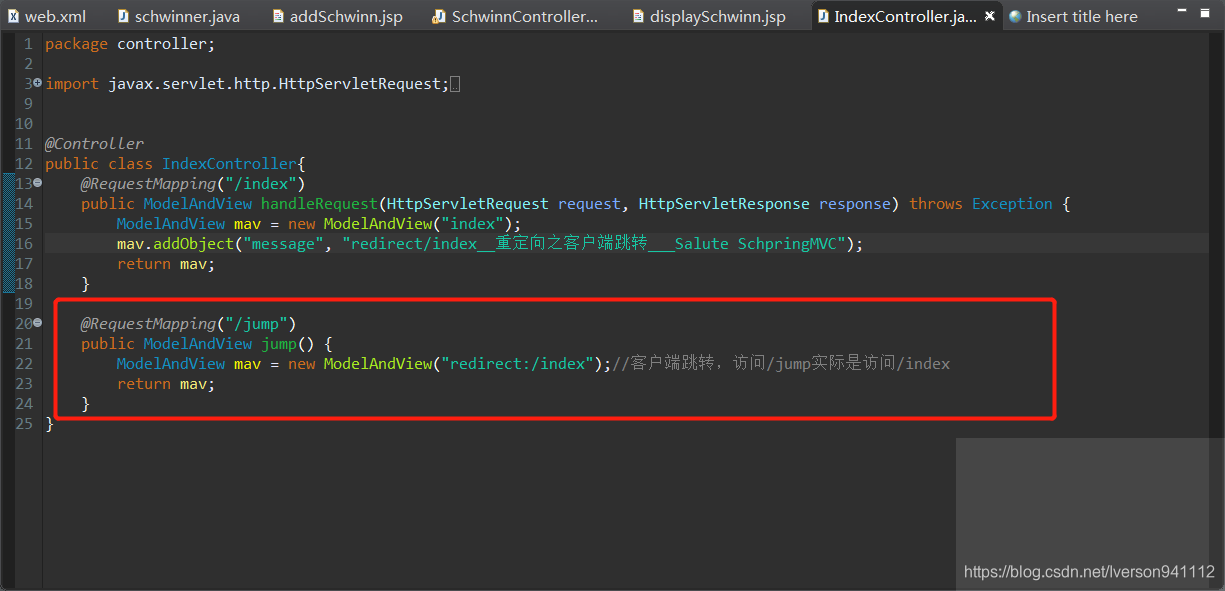Open the addSchwinn.jsp tab
Image resolution: width=1225 pixels, height=591 pixels.
(x=336, y=17)
